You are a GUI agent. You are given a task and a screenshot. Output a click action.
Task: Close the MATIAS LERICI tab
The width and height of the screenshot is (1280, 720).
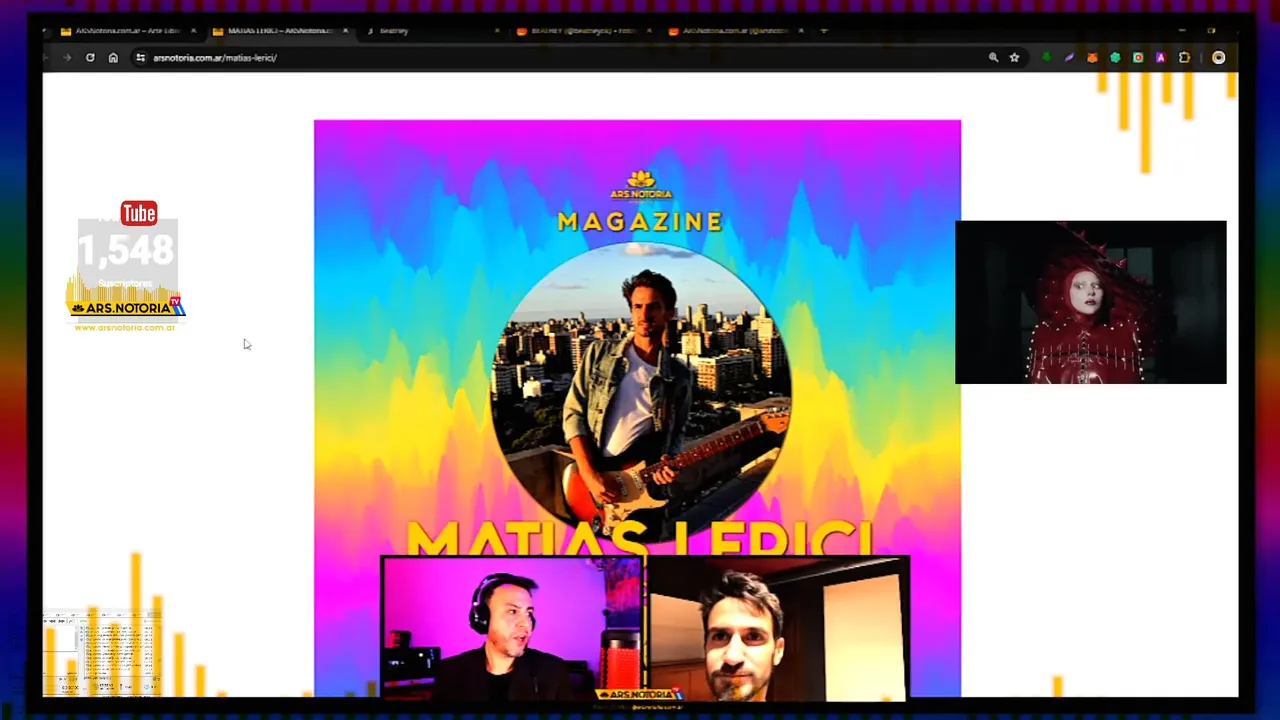point(345,31)
